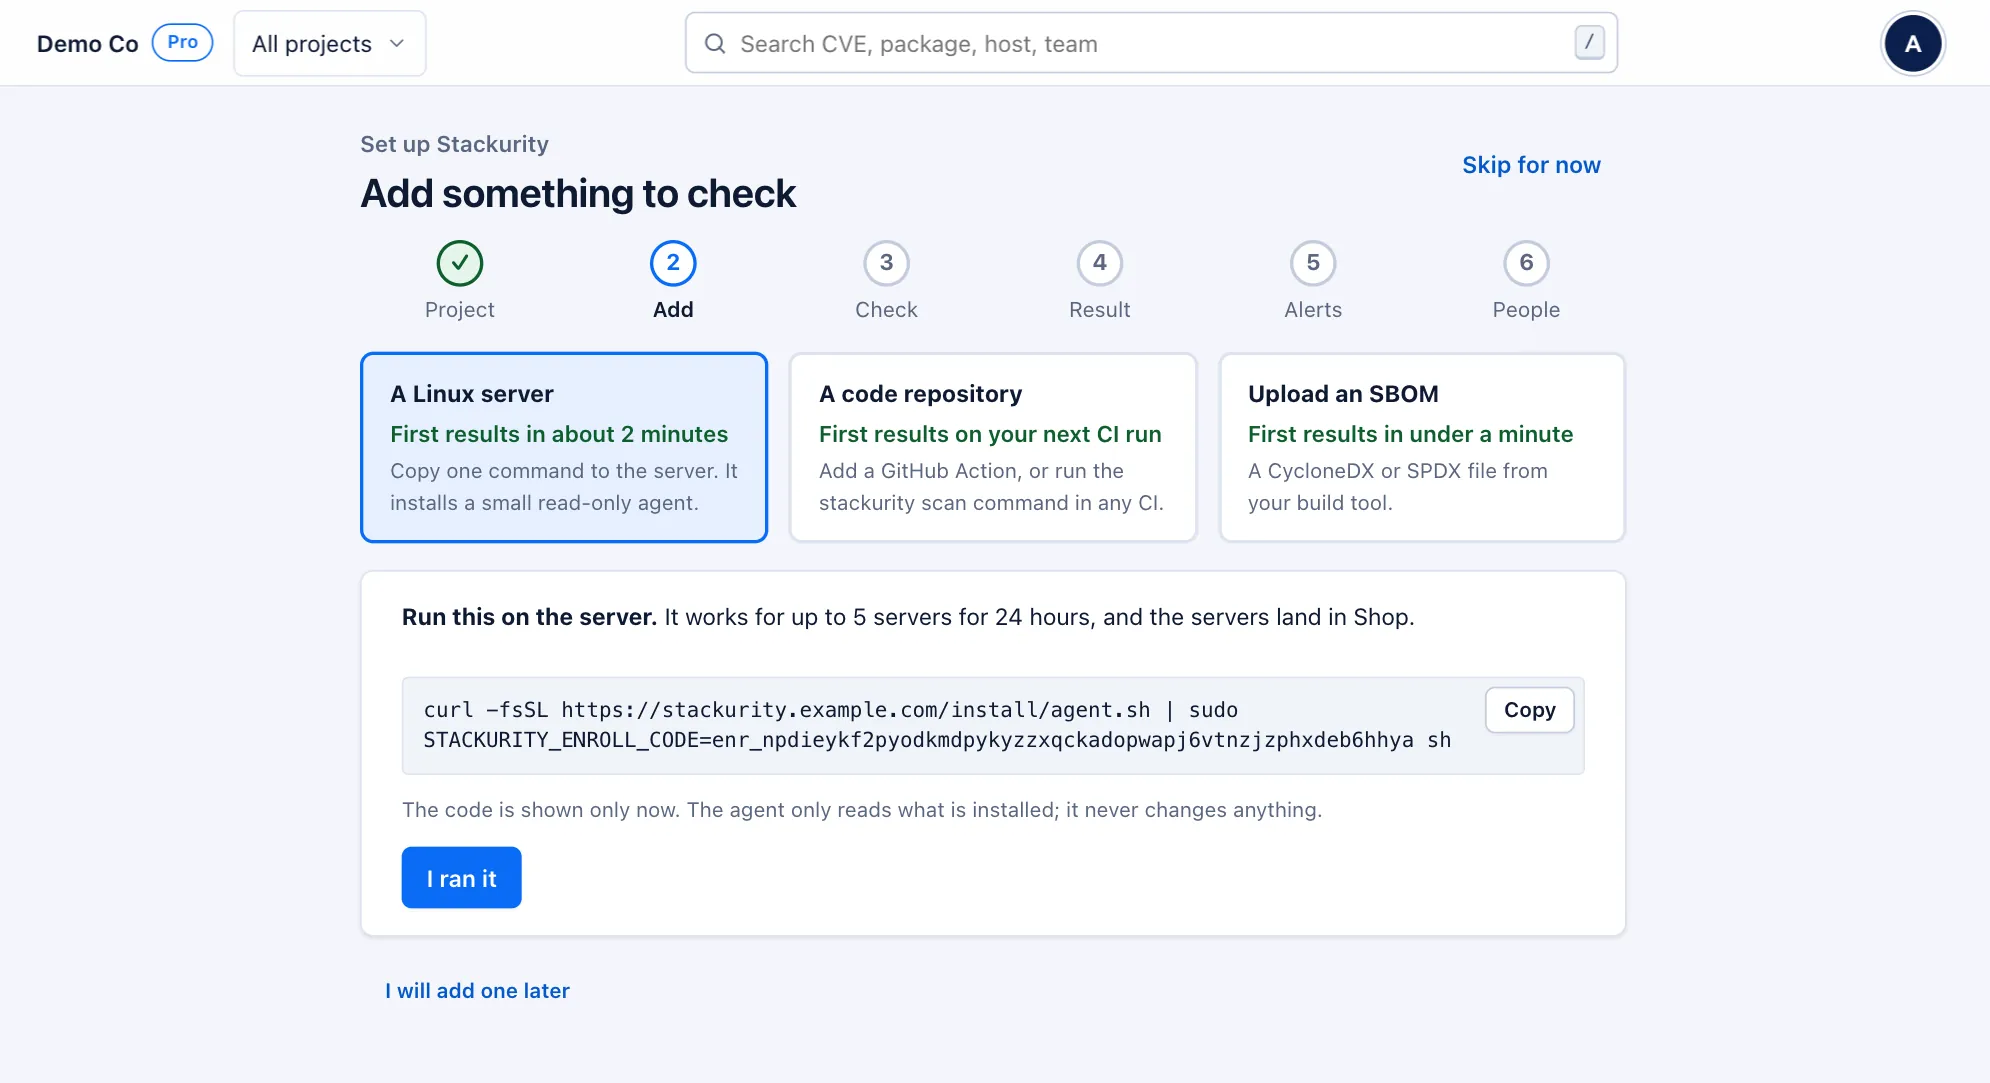Click 'First results on your next CI run'
Image resolution: width=1990 pixels, height=1083 pixels.
990,434
